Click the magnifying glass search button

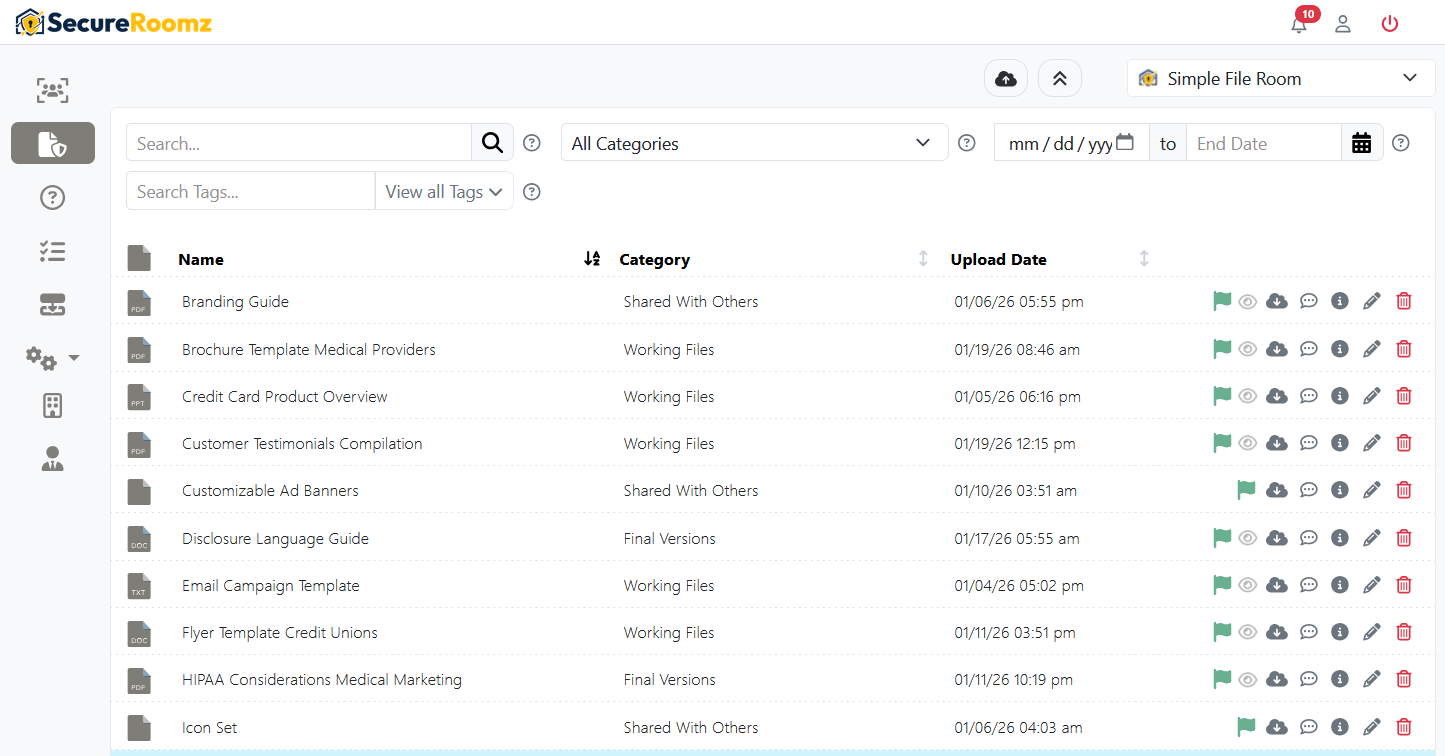pos(492,143)
